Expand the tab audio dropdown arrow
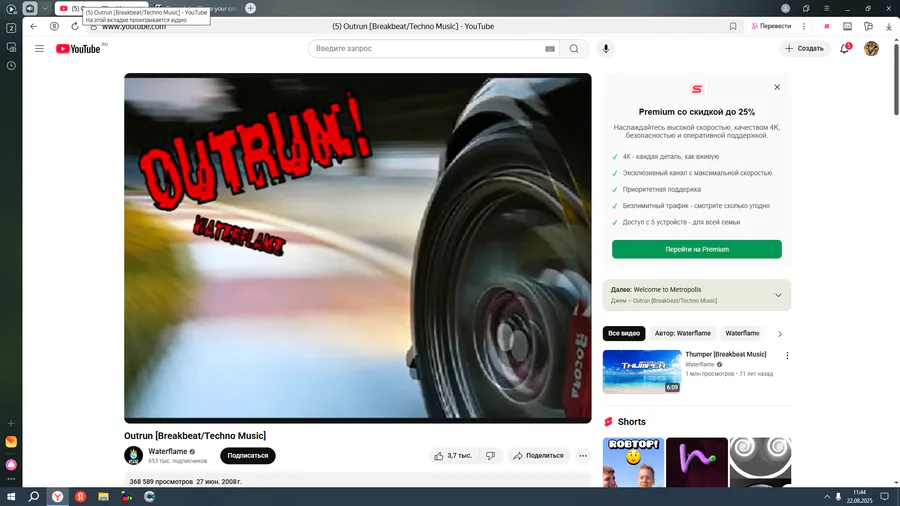This screenshot has height=506, width=900. tap(44, 8)
